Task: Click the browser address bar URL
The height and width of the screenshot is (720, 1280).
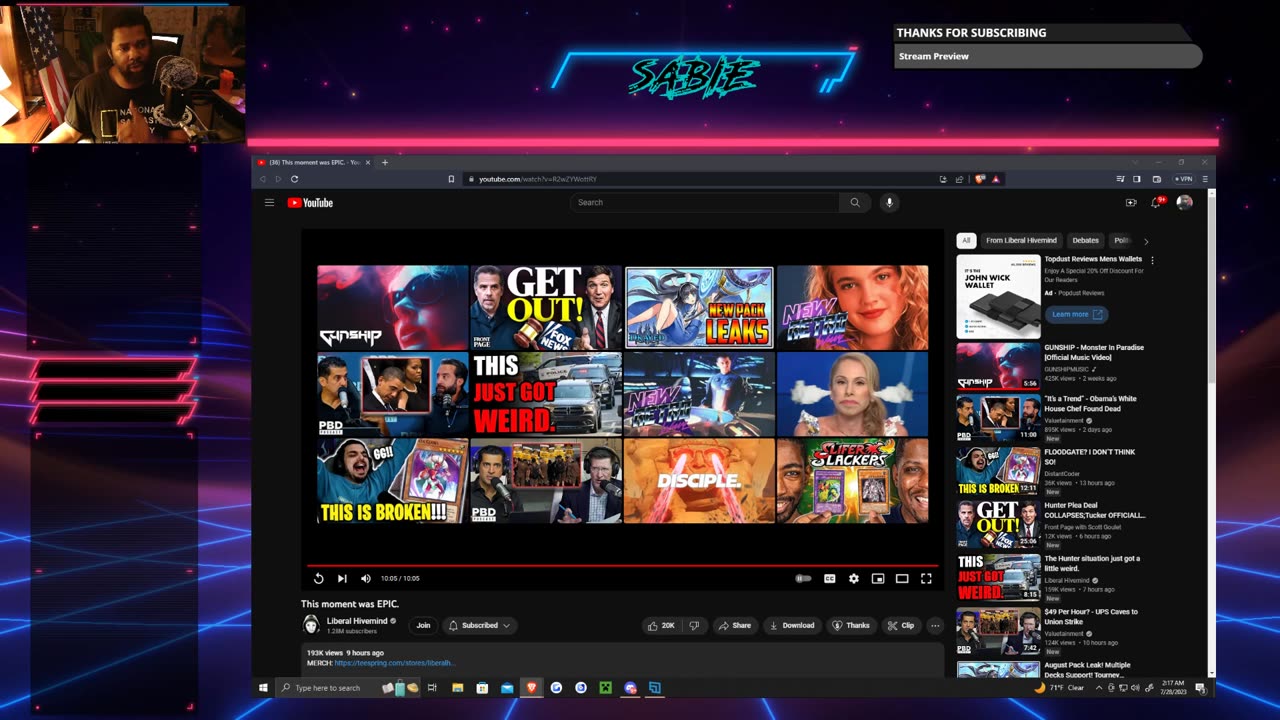Action: tap(538, 179)
